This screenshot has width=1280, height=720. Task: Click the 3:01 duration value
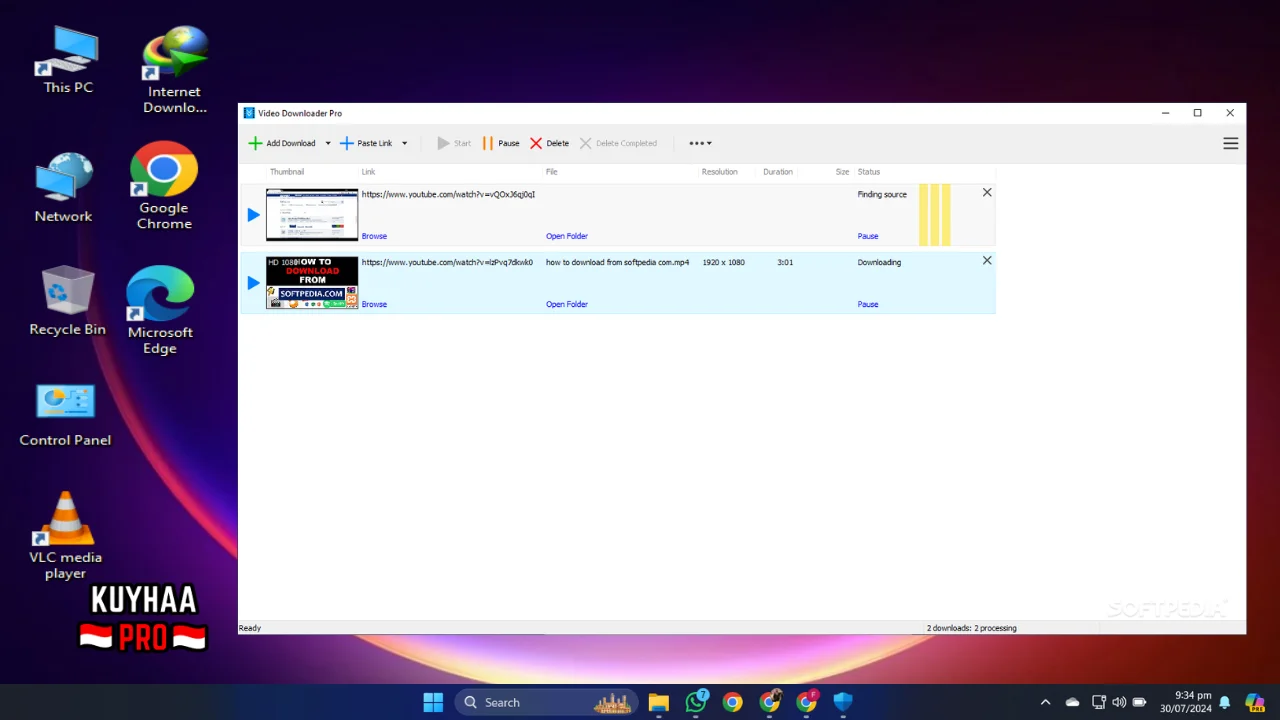(x=785, y=262)
